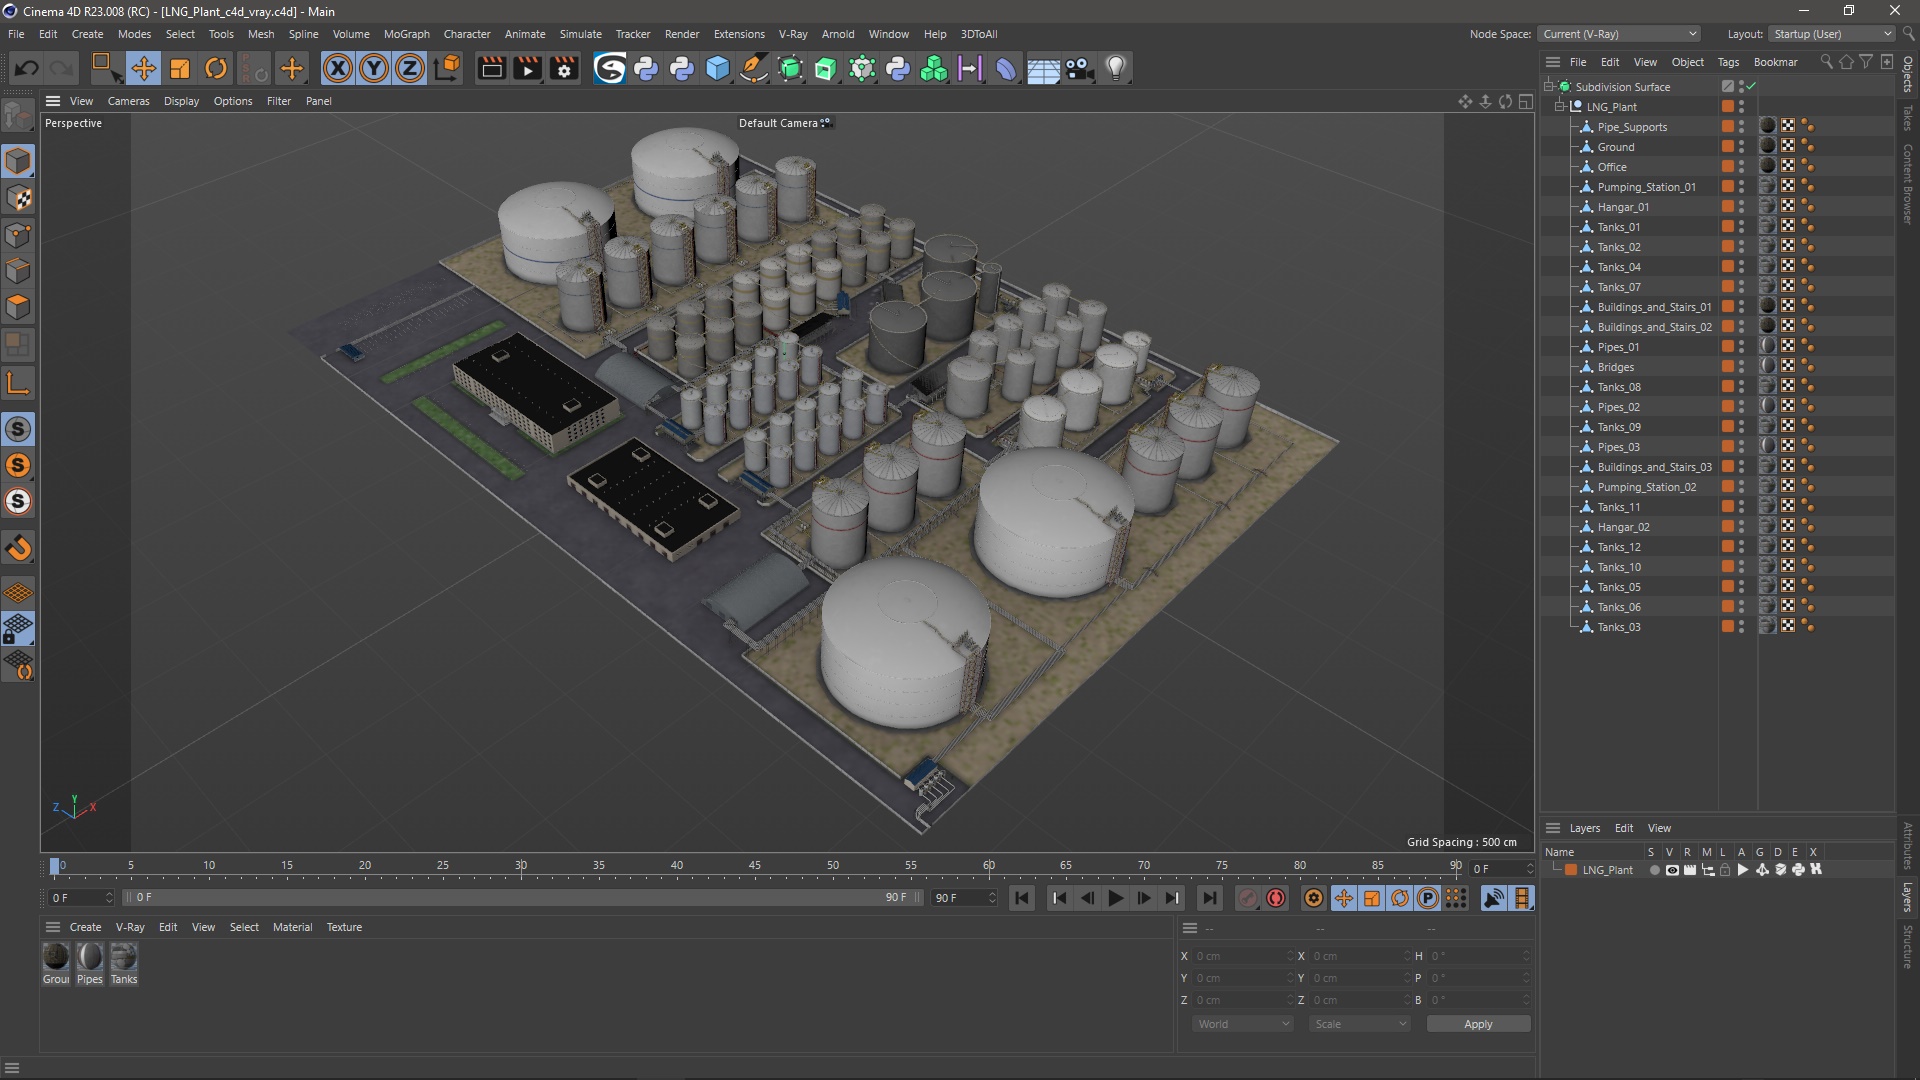1920x1080 pixels.
Task: Toggle Y axis lock
Action: click(374, 68)
